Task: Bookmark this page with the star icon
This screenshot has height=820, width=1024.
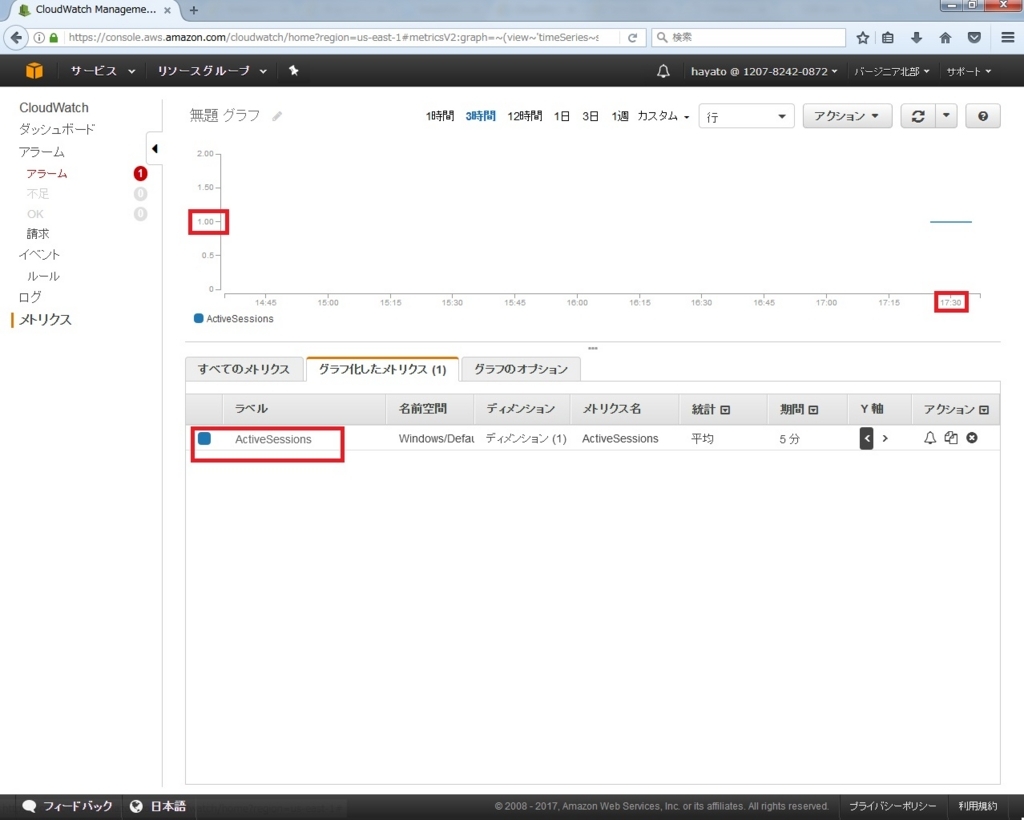Action: pyautogui.click(x=863, y=37)
